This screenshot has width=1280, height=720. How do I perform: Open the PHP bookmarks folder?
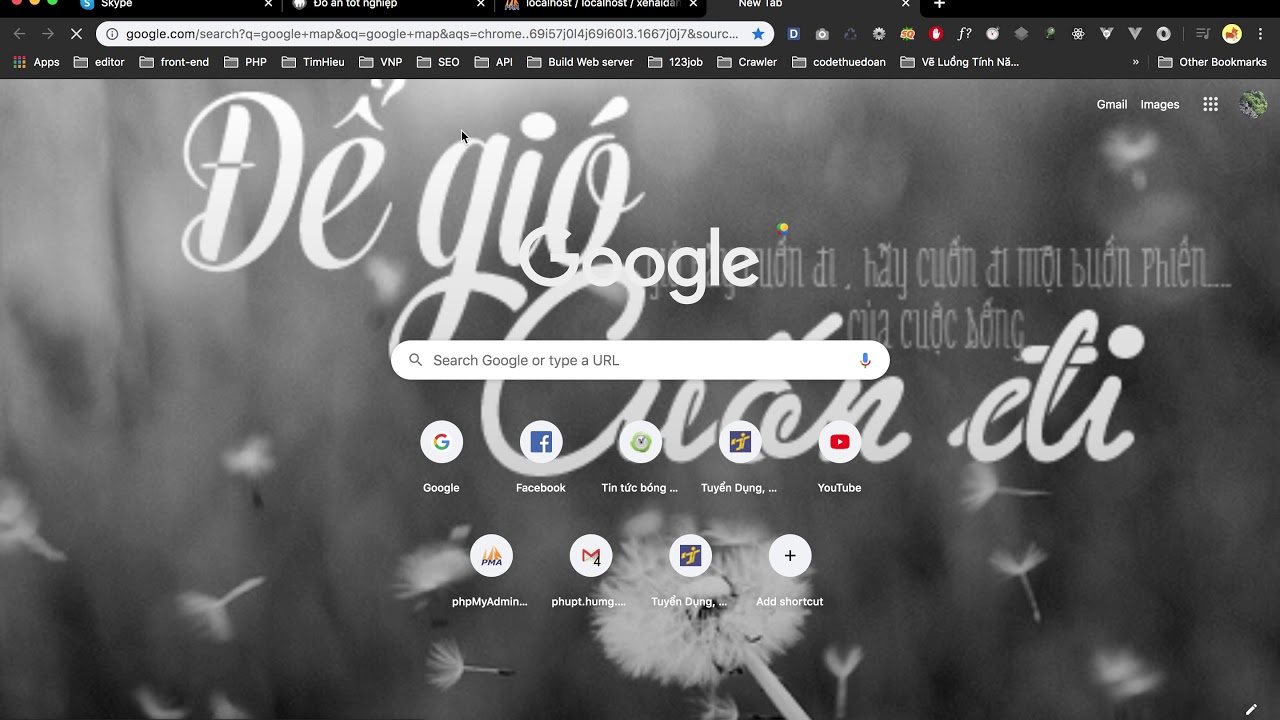(x=245, y=62)
